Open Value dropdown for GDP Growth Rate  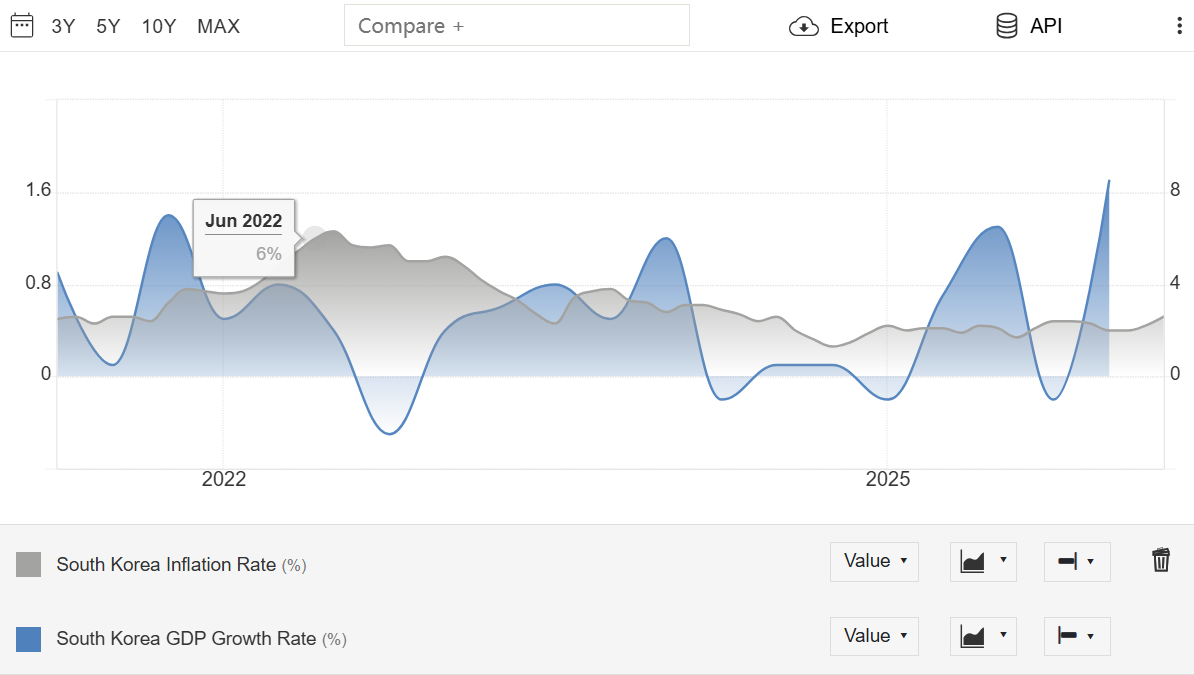pyautogui.click(x=874, y=636)
